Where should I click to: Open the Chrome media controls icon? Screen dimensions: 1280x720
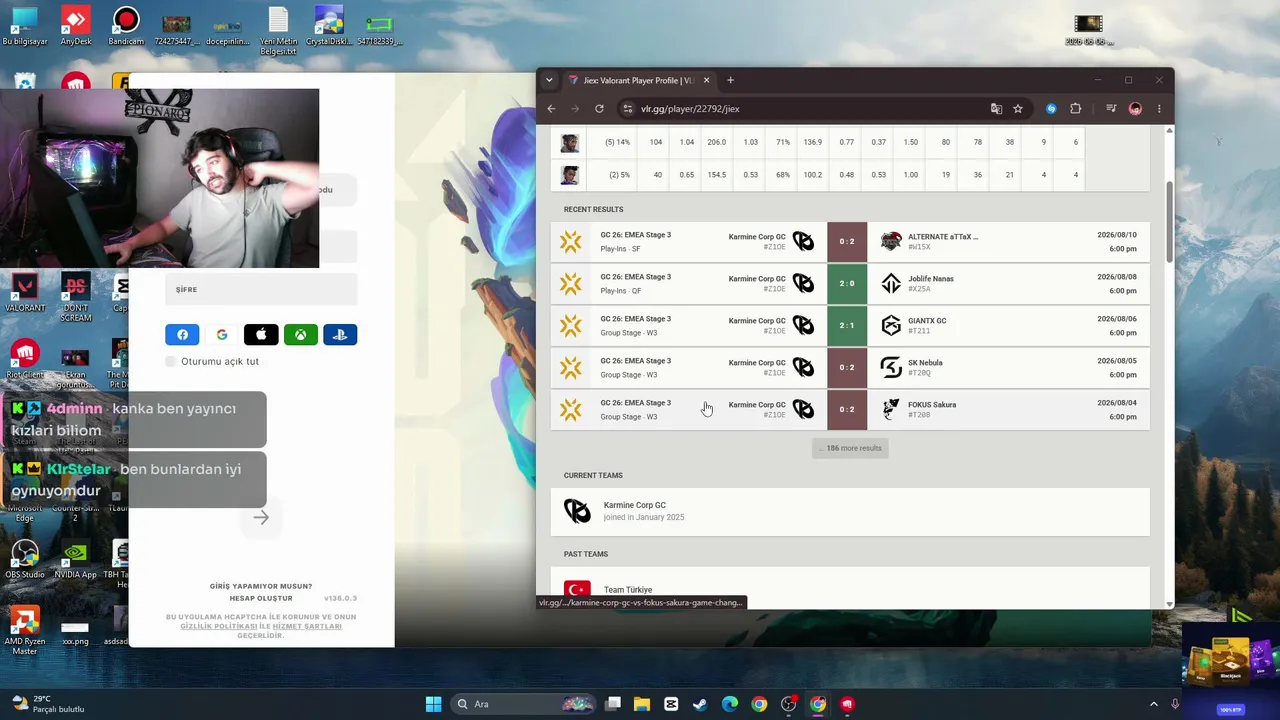[1111, 109]
